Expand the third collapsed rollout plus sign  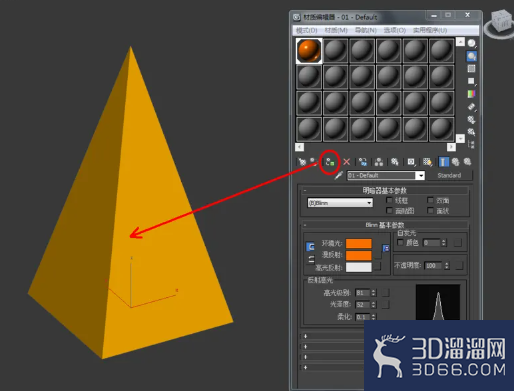click(305, 357)
